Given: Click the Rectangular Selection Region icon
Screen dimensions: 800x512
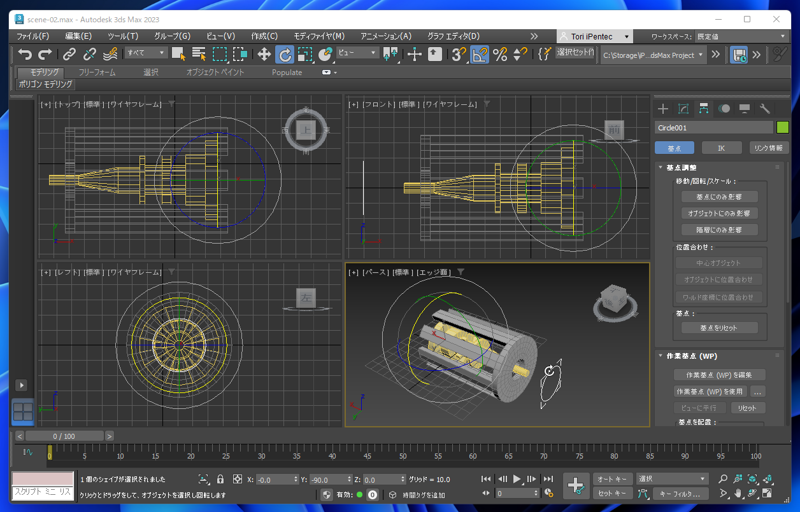Looking at the screenshot, I should tap(219, 54).
